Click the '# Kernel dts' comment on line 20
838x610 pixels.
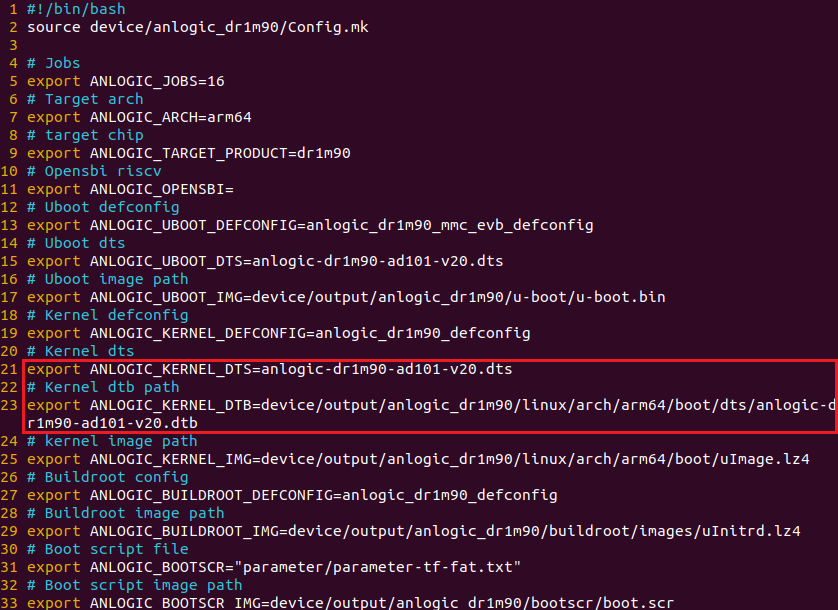pyautogui.click(x=81, y=351)
